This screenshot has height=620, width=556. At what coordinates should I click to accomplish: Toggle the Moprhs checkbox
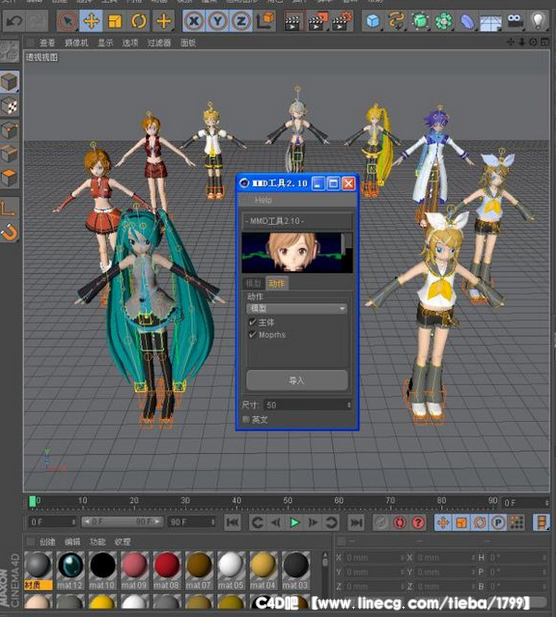(252, 335)
